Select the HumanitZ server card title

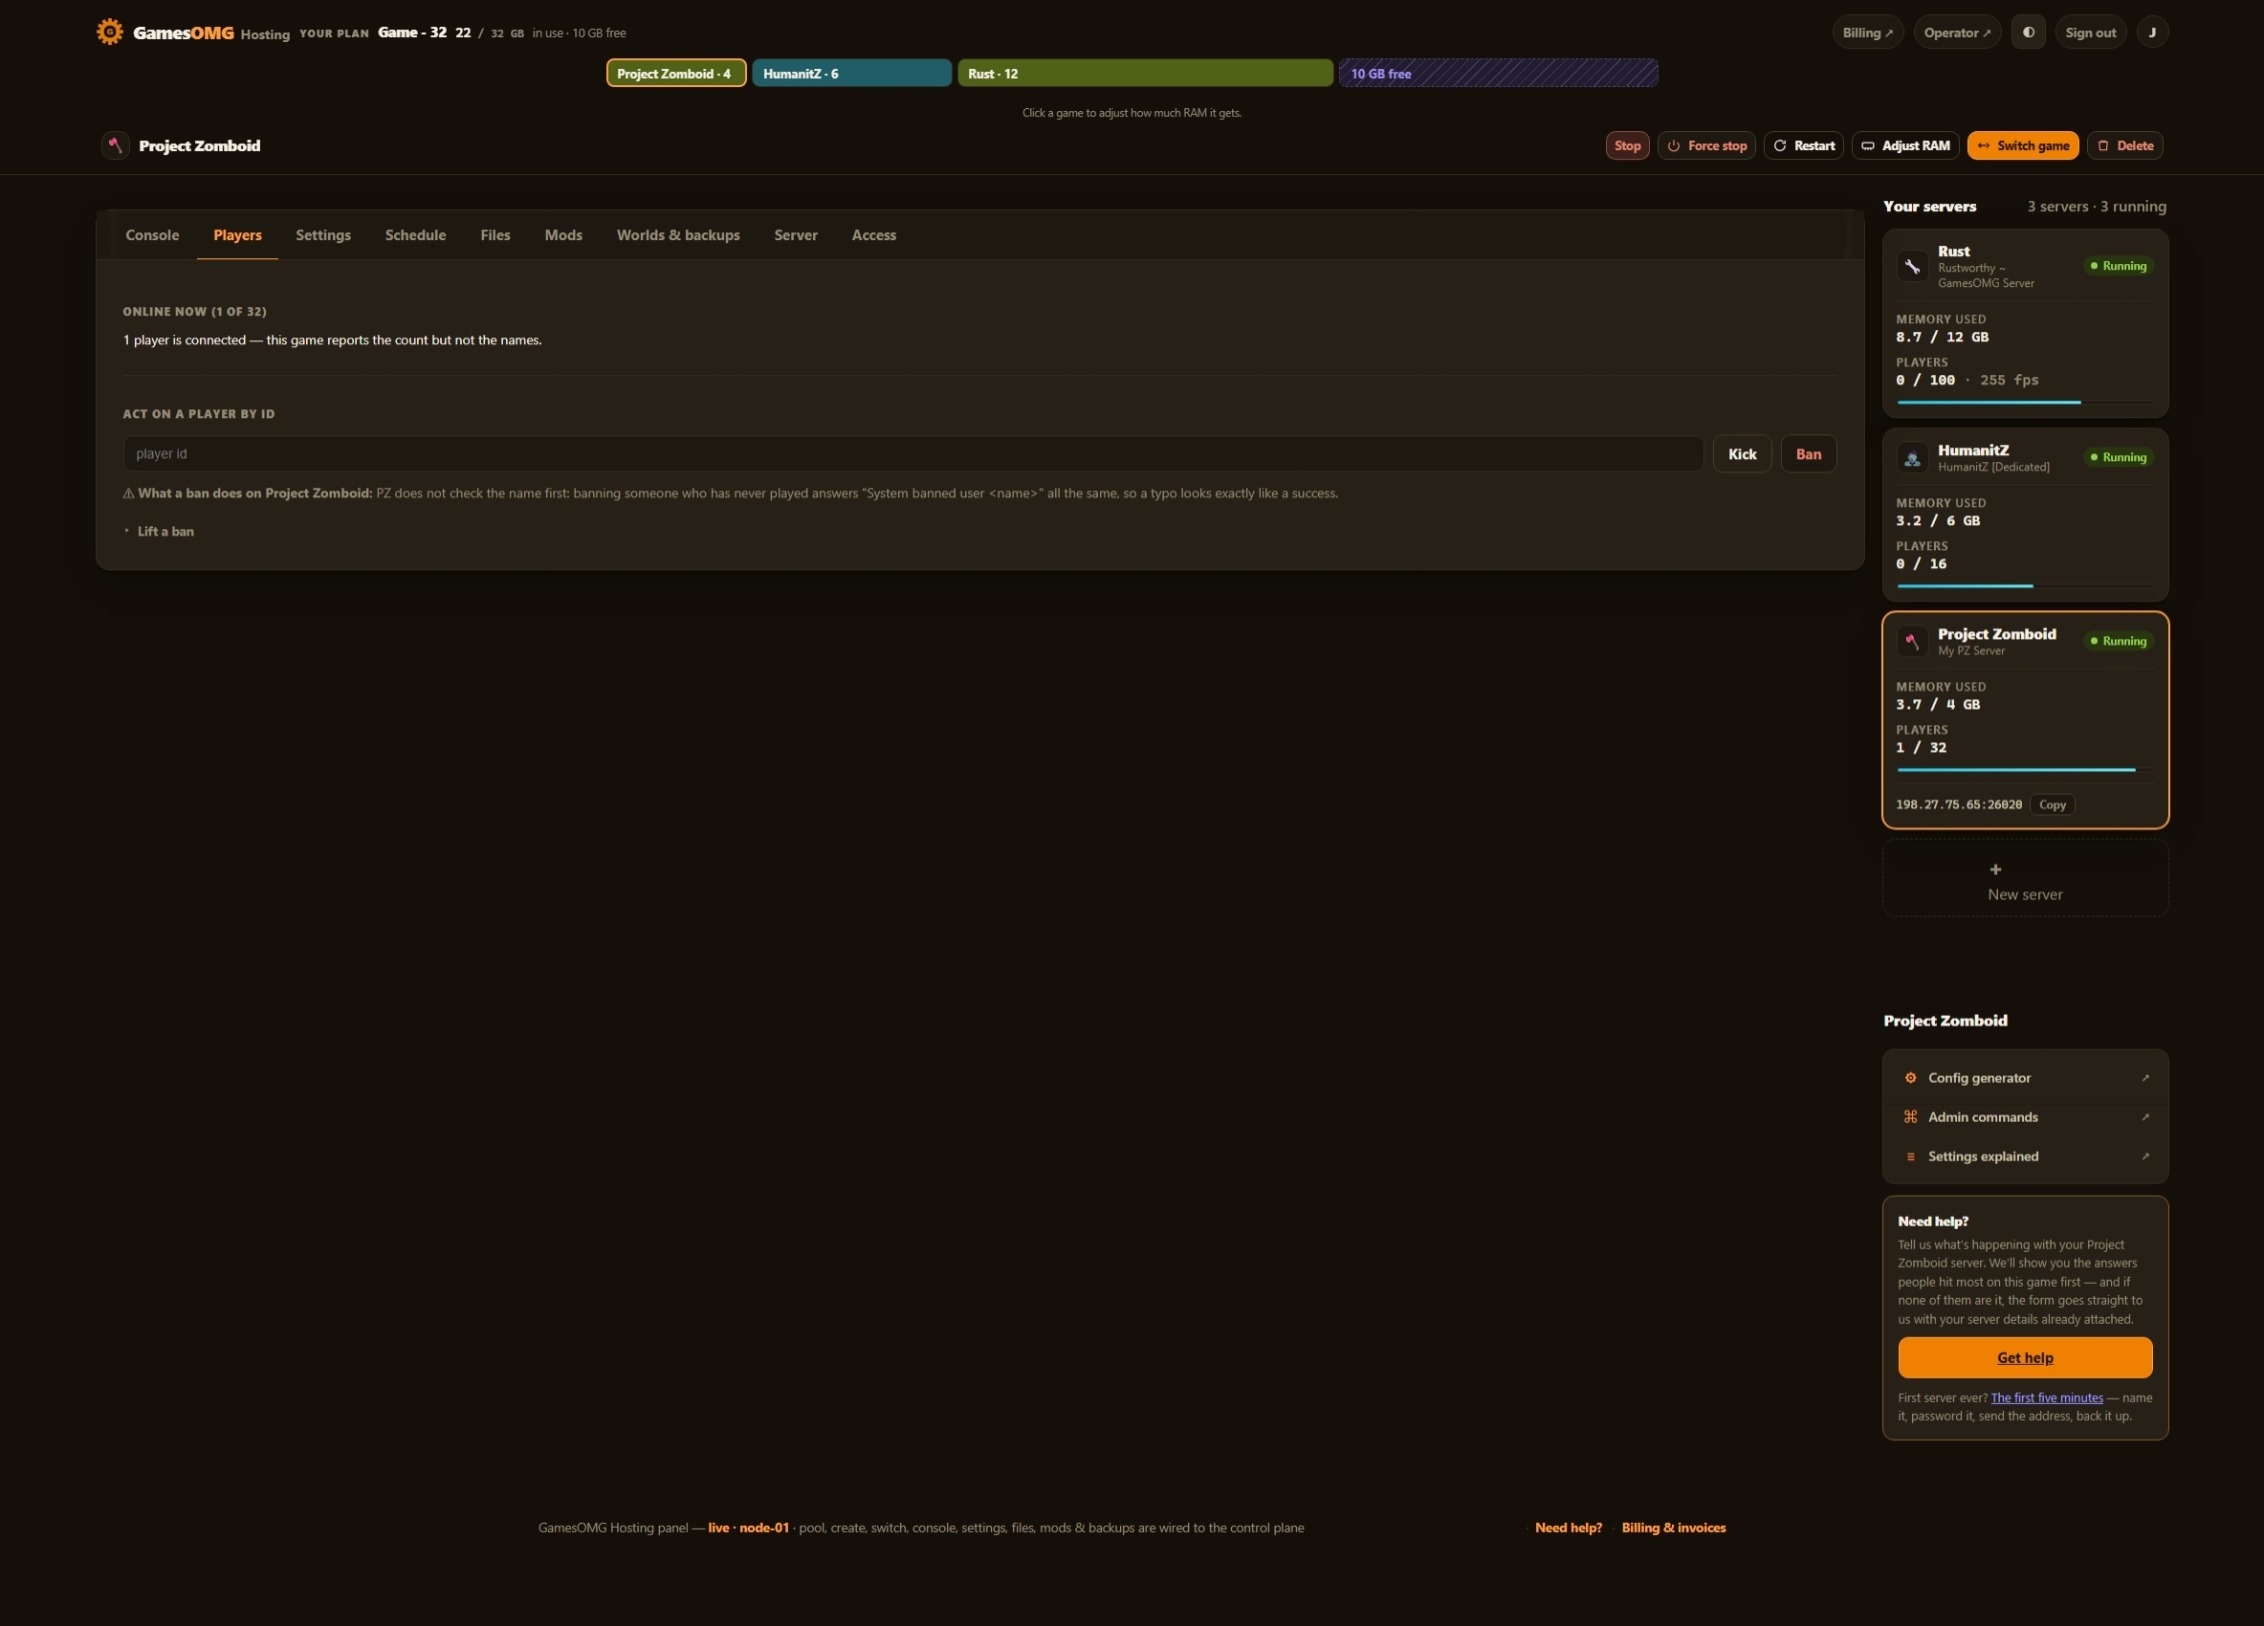(x=1973, y=451)
